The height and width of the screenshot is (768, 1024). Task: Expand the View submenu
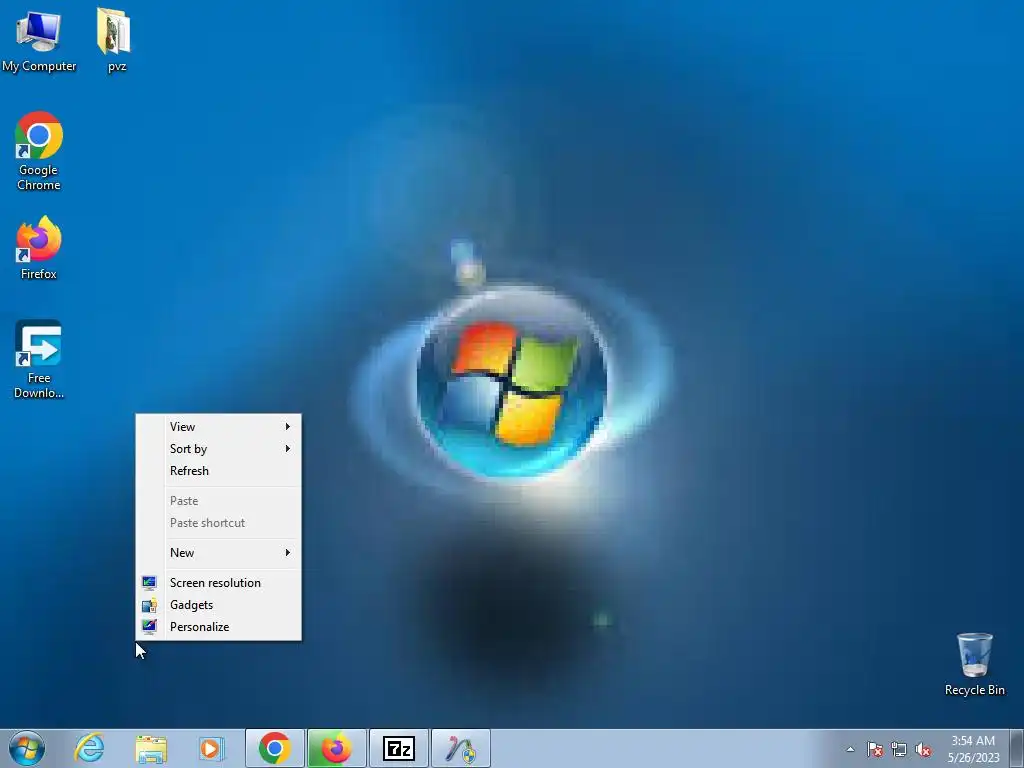click(219, 426)
